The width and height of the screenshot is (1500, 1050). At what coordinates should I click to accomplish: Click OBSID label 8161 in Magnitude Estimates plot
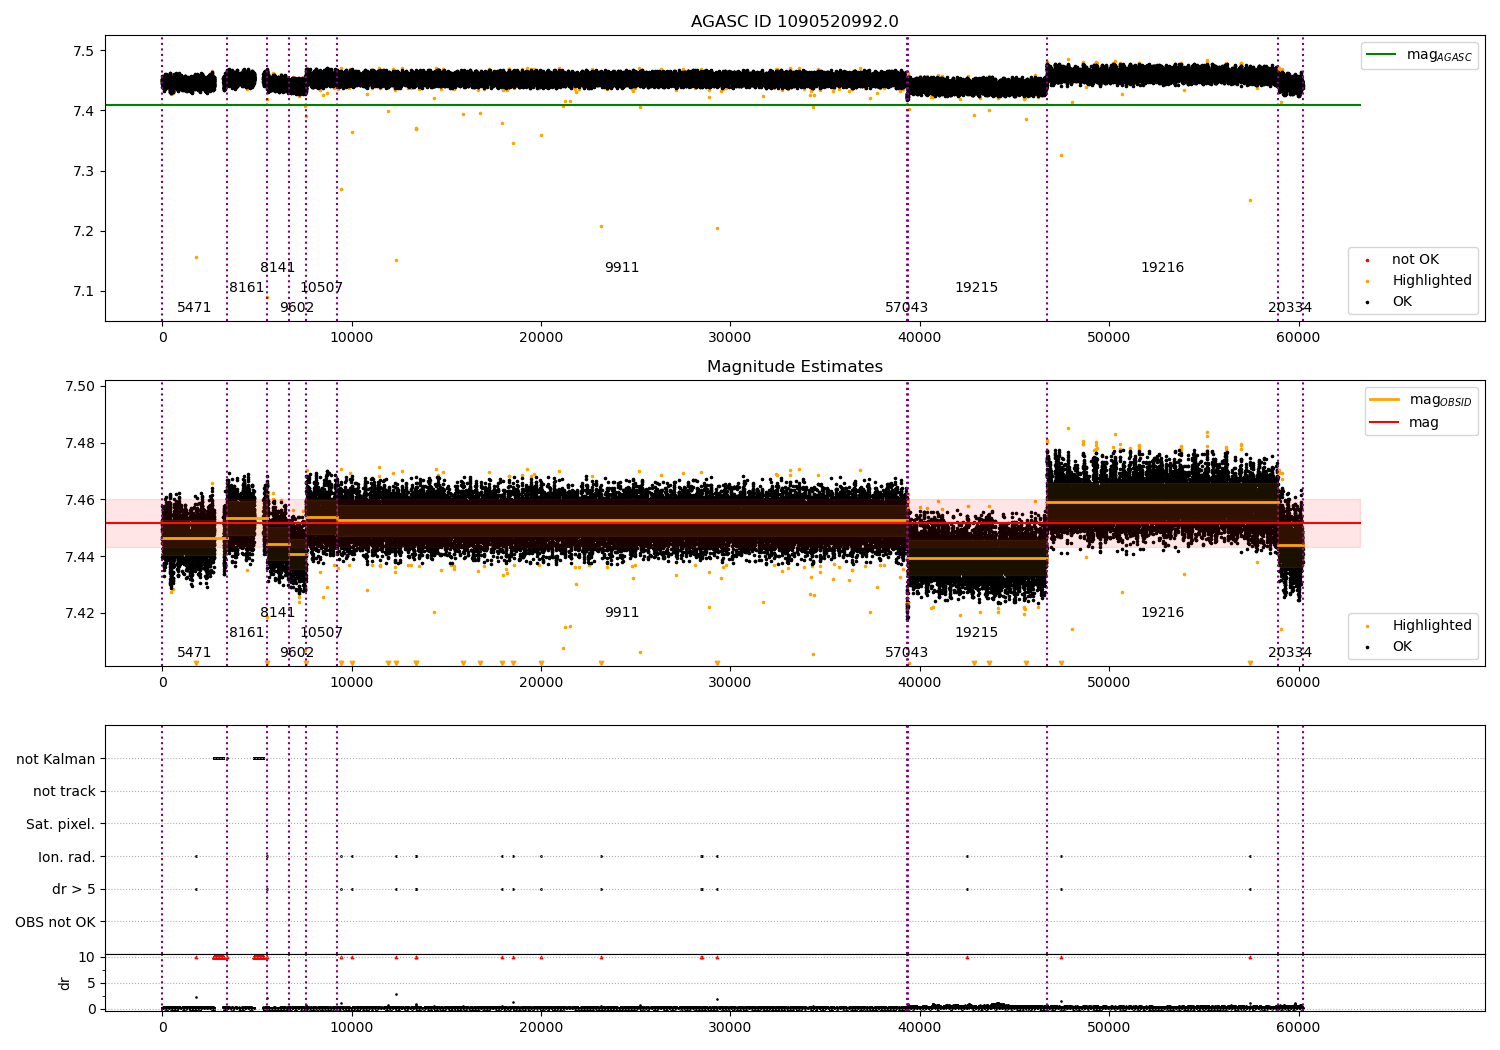click(246, 633)
